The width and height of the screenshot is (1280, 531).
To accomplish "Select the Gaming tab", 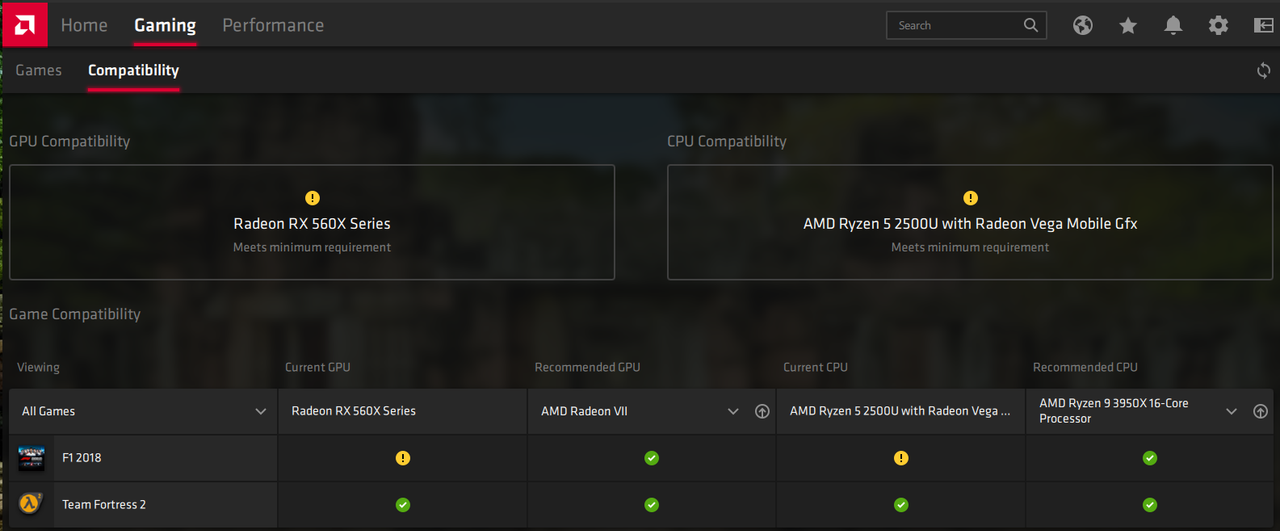I will pos(165,25).
